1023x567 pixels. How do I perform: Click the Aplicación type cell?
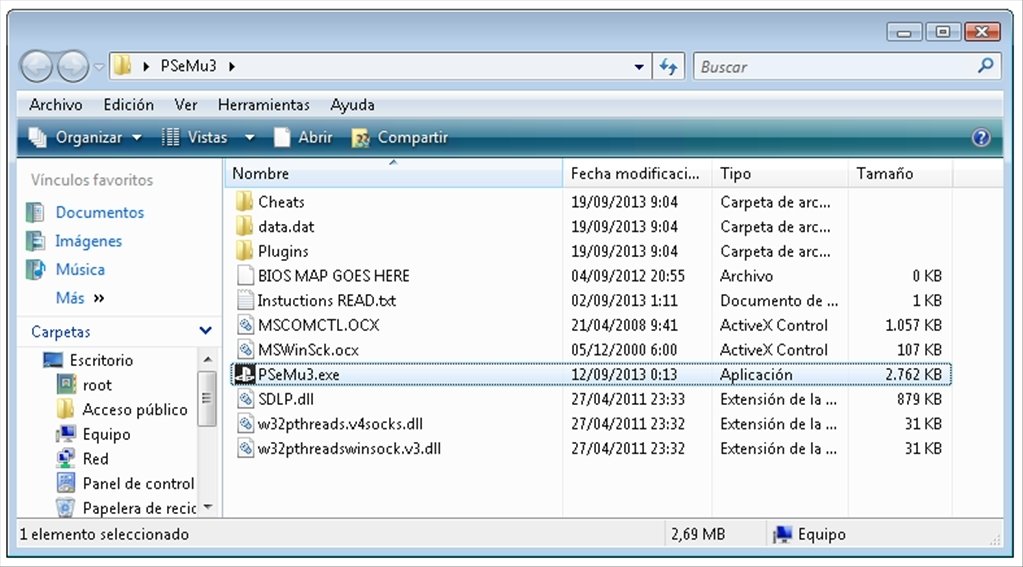coord(756,375)
